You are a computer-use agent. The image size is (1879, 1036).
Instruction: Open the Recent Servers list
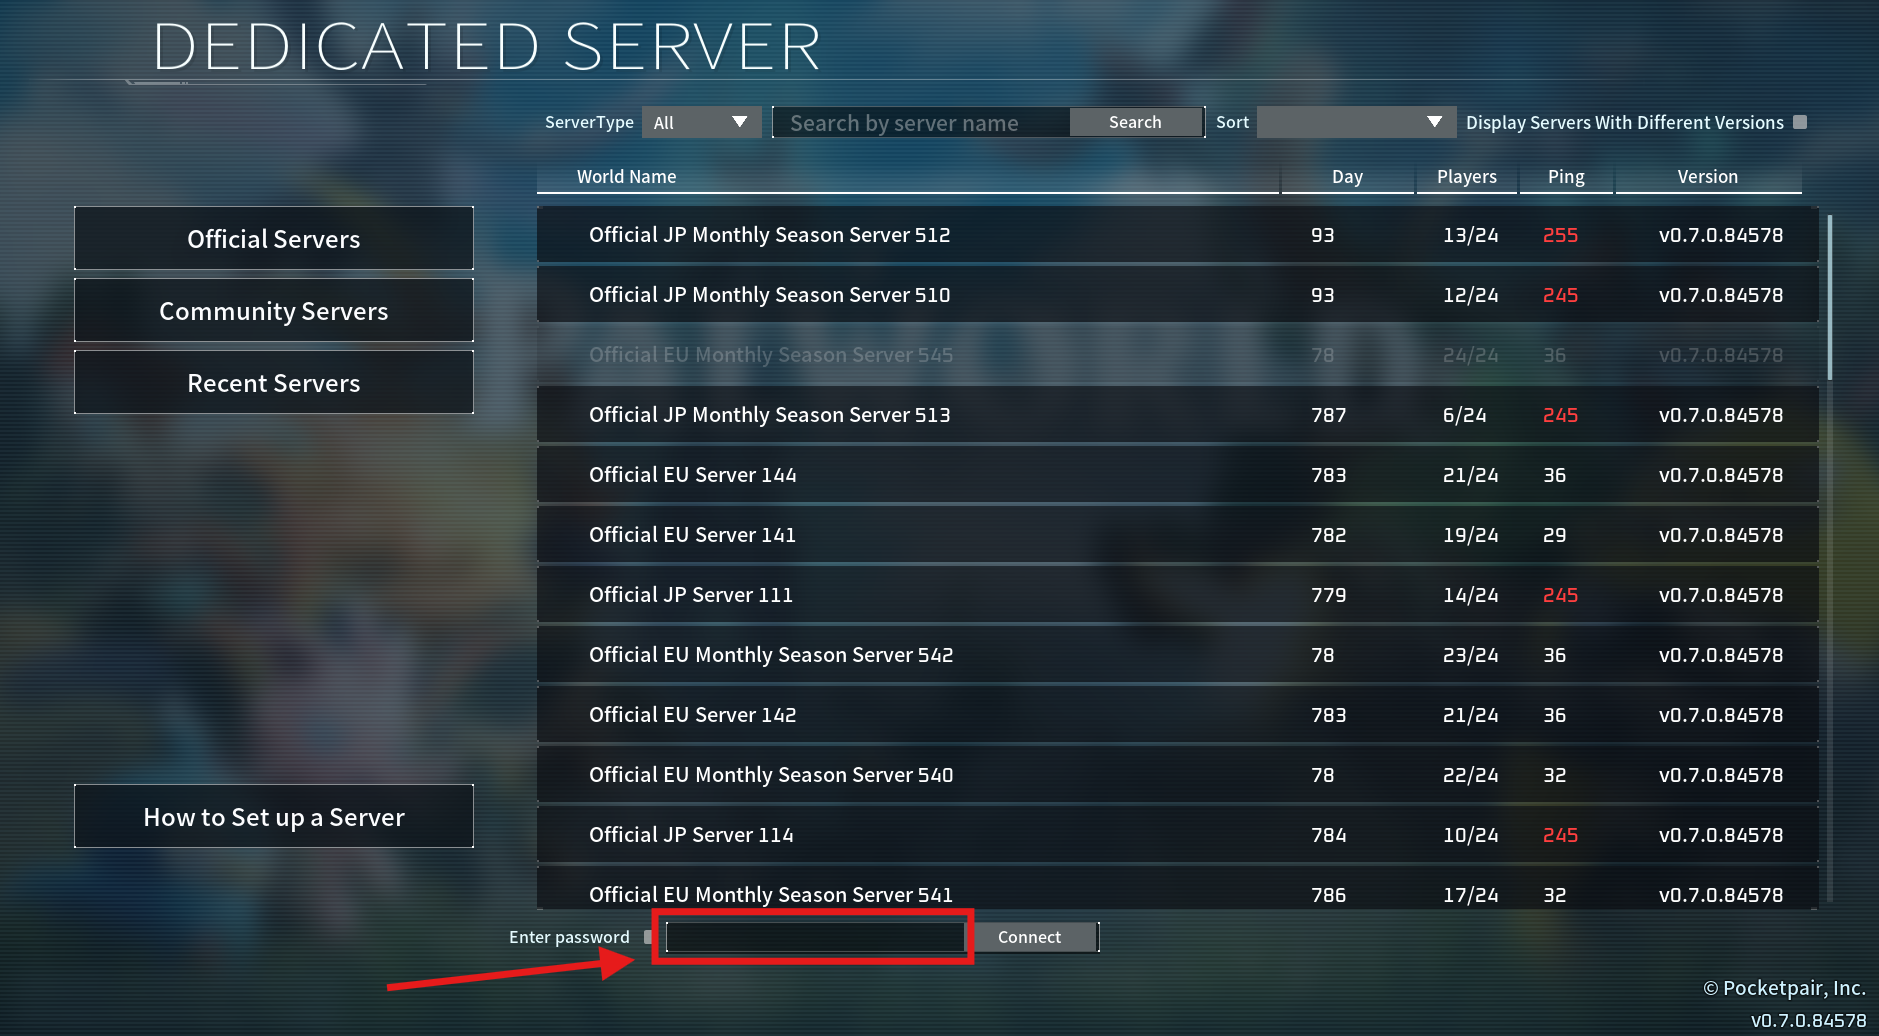273,382
